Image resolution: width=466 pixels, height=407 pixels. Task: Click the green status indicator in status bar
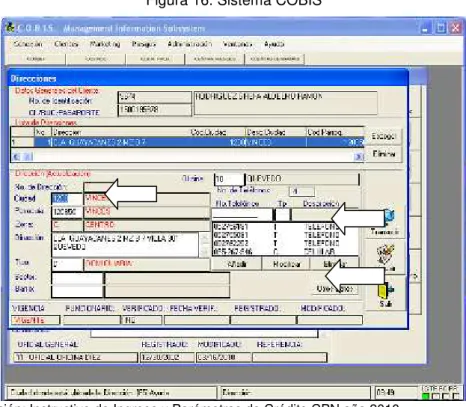[x=426, y=396]
